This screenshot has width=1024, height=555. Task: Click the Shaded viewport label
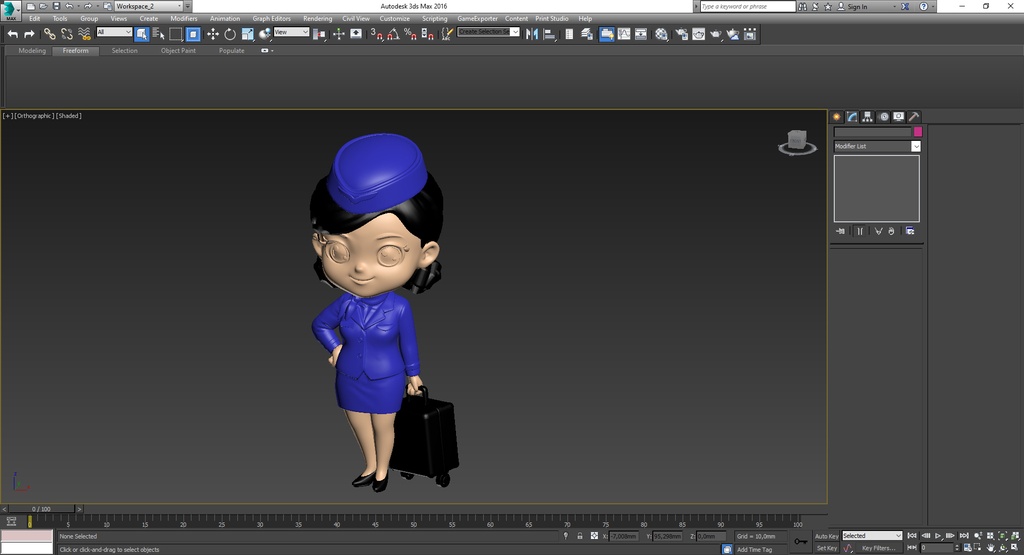pyautogui.click(x=69, y=116)
